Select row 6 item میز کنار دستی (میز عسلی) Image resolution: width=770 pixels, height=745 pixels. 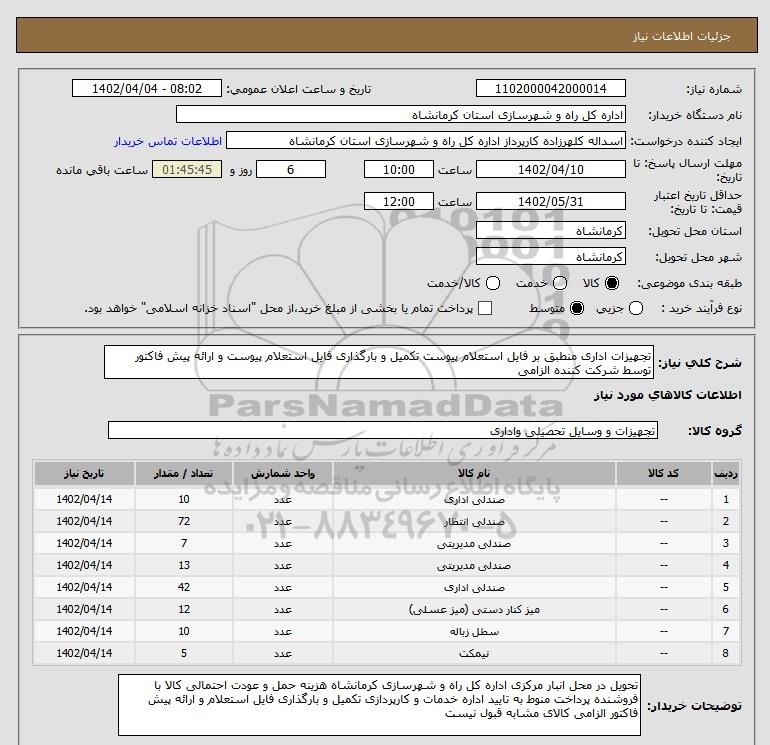(474, 609)
